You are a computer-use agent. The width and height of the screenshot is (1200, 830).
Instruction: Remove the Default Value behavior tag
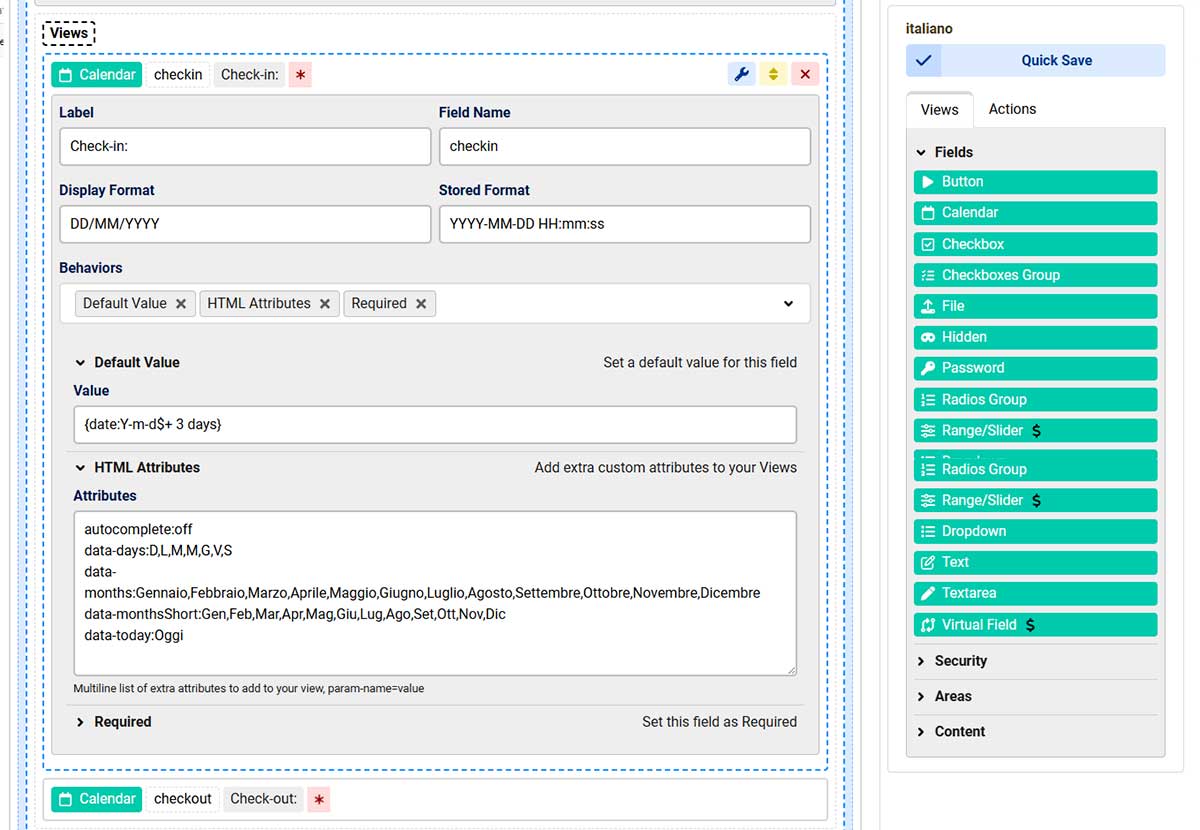click(x=181, y=304)
